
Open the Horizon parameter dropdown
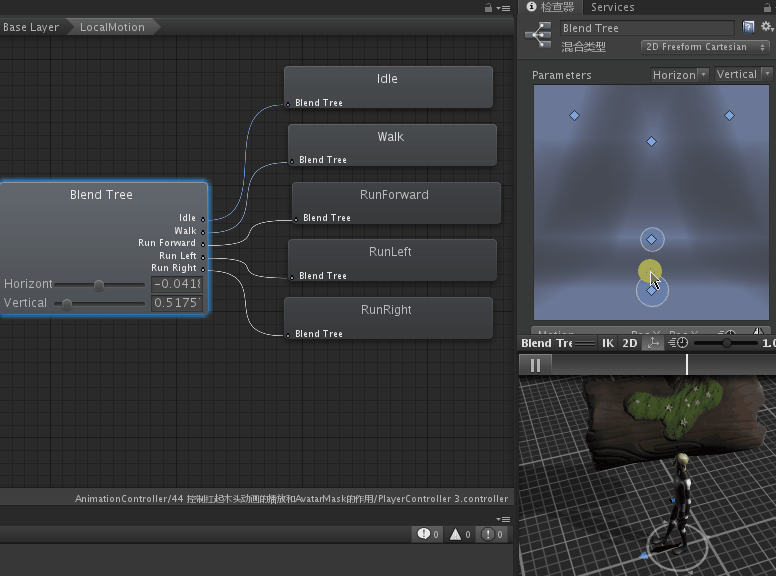(x=679, y=75)
